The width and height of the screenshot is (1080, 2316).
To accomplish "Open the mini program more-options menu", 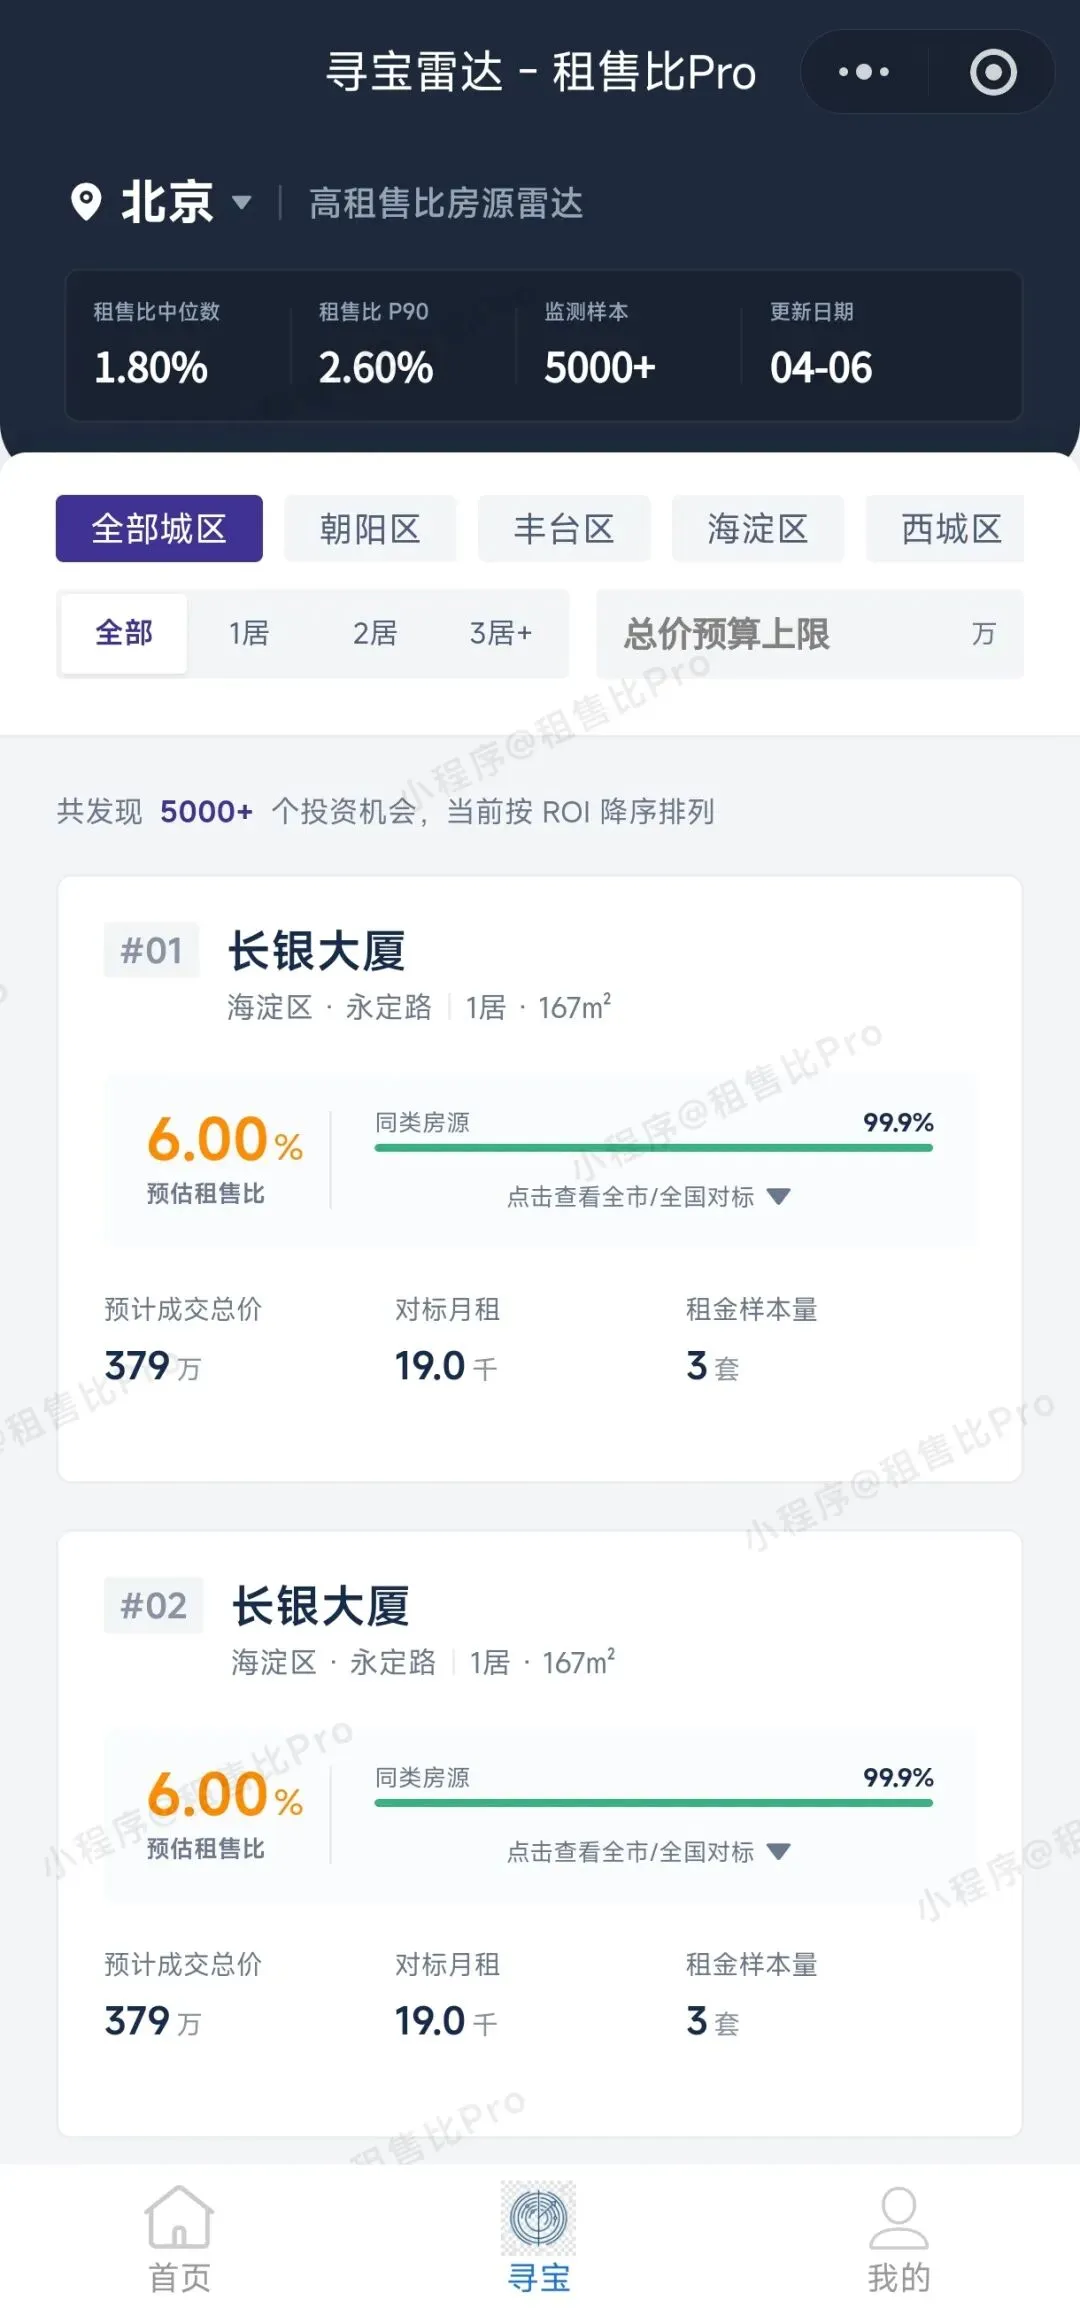I will [864, 72].
